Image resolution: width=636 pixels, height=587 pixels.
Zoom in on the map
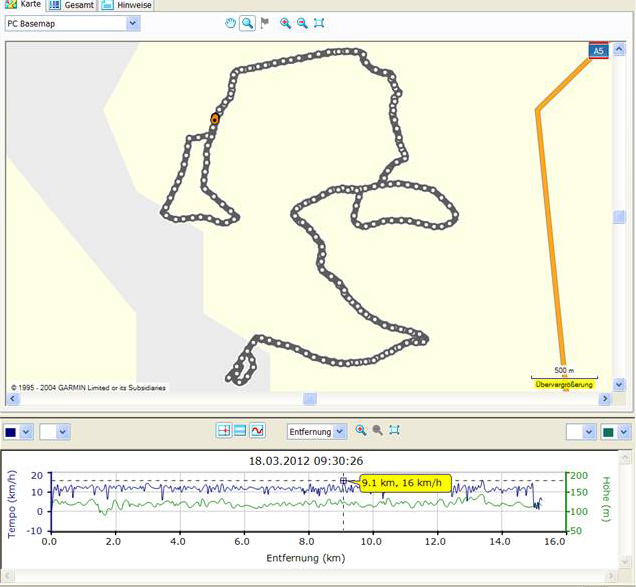285,23
